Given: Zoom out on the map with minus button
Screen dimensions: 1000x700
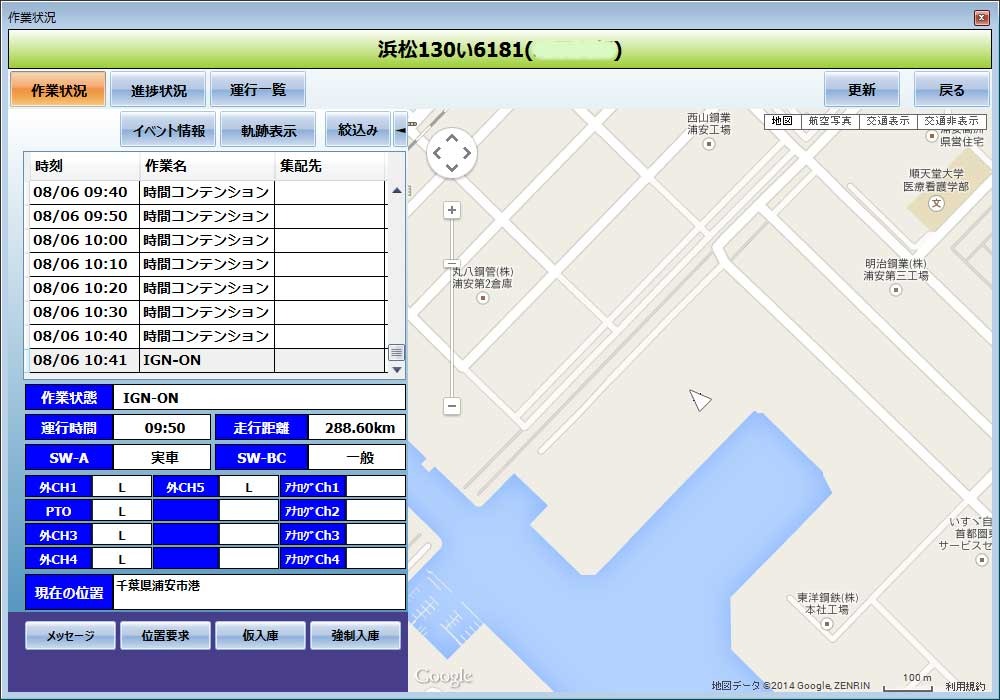Looking at the screenshot, I should pos(452,406).
